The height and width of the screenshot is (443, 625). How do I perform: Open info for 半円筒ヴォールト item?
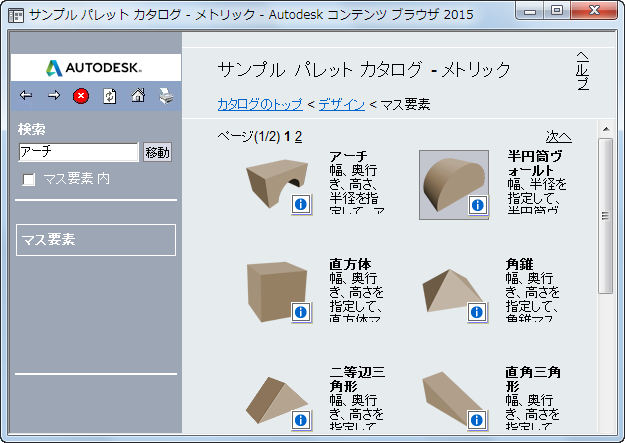click(478, 205)
